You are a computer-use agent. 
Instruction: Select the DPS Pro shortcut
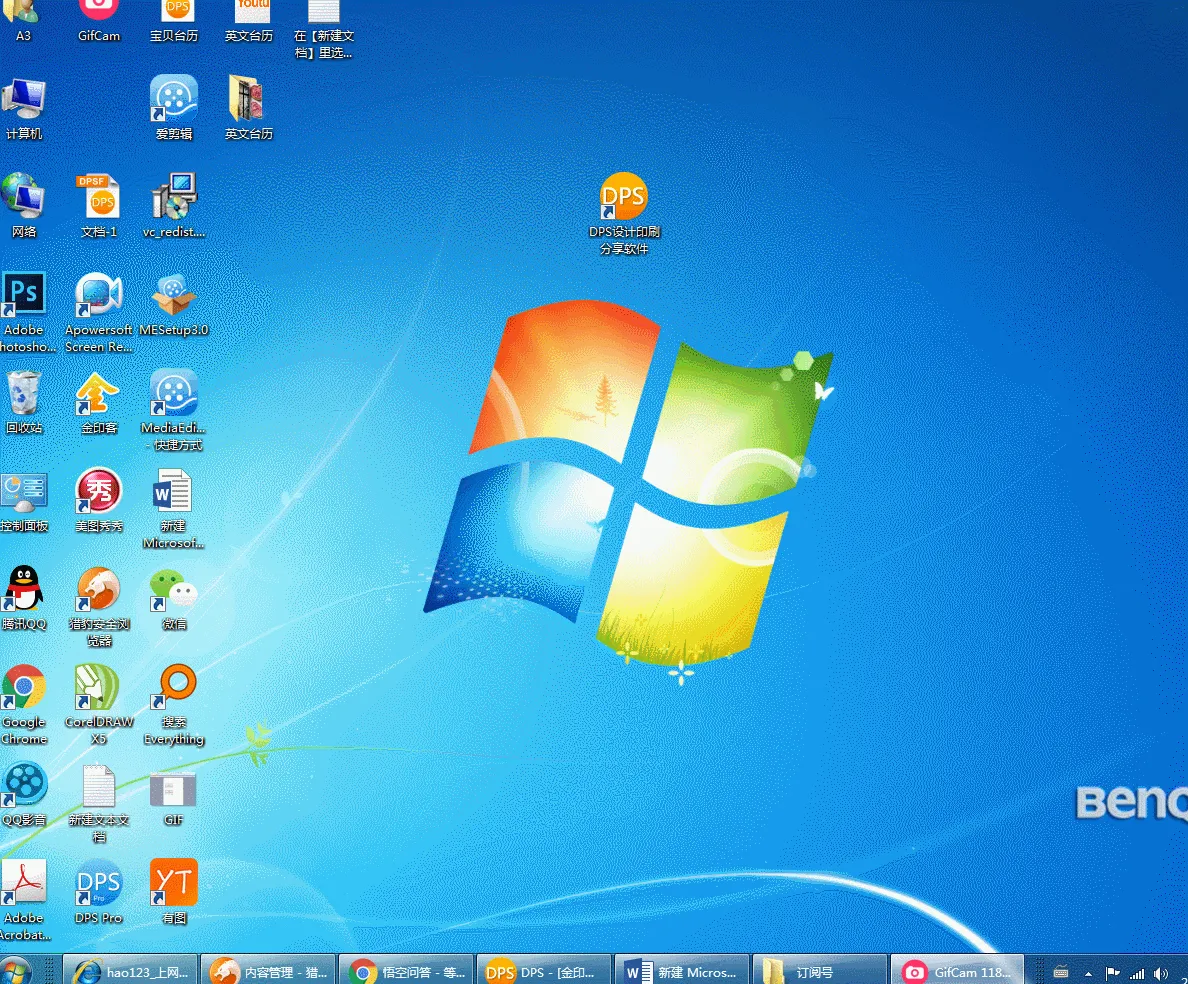tap(98, 892)
